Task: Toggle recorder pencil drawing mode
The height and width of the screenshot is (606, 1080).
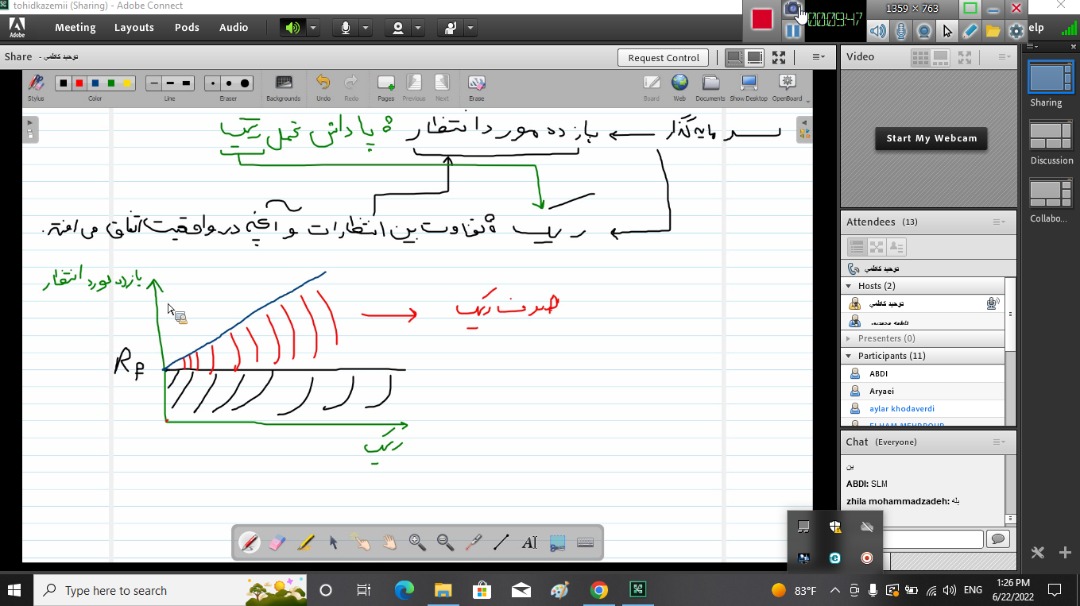Action: [x=970, y=31]
